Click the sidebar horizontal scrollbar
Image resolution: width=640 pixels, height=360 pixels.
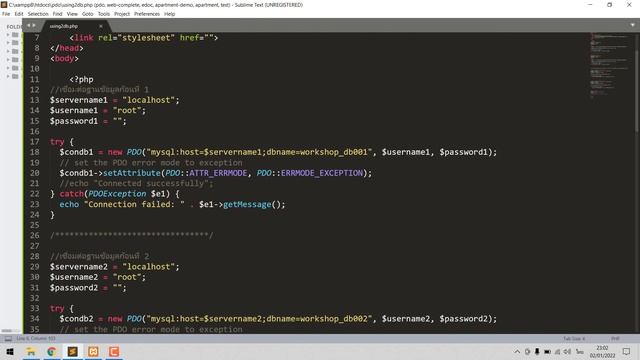pyautogui.click(x=7, y=331)
